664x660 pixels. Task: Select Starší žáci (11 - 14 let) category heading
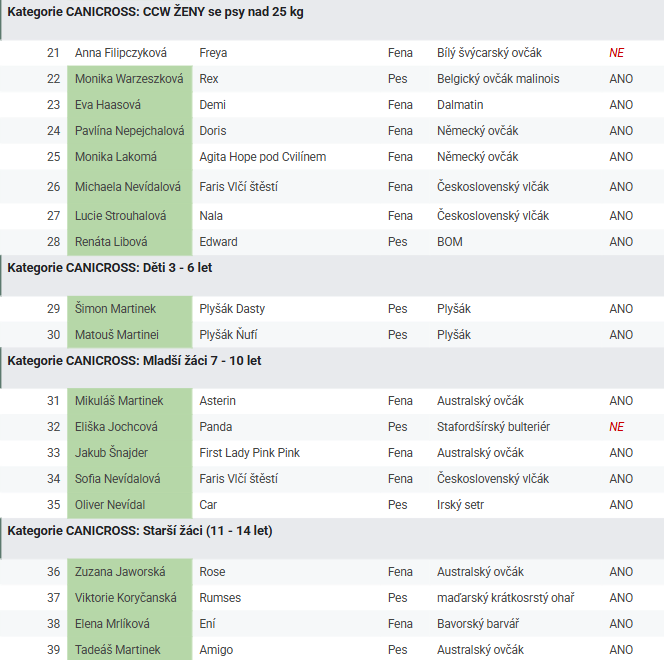click(x=140, y=531)
